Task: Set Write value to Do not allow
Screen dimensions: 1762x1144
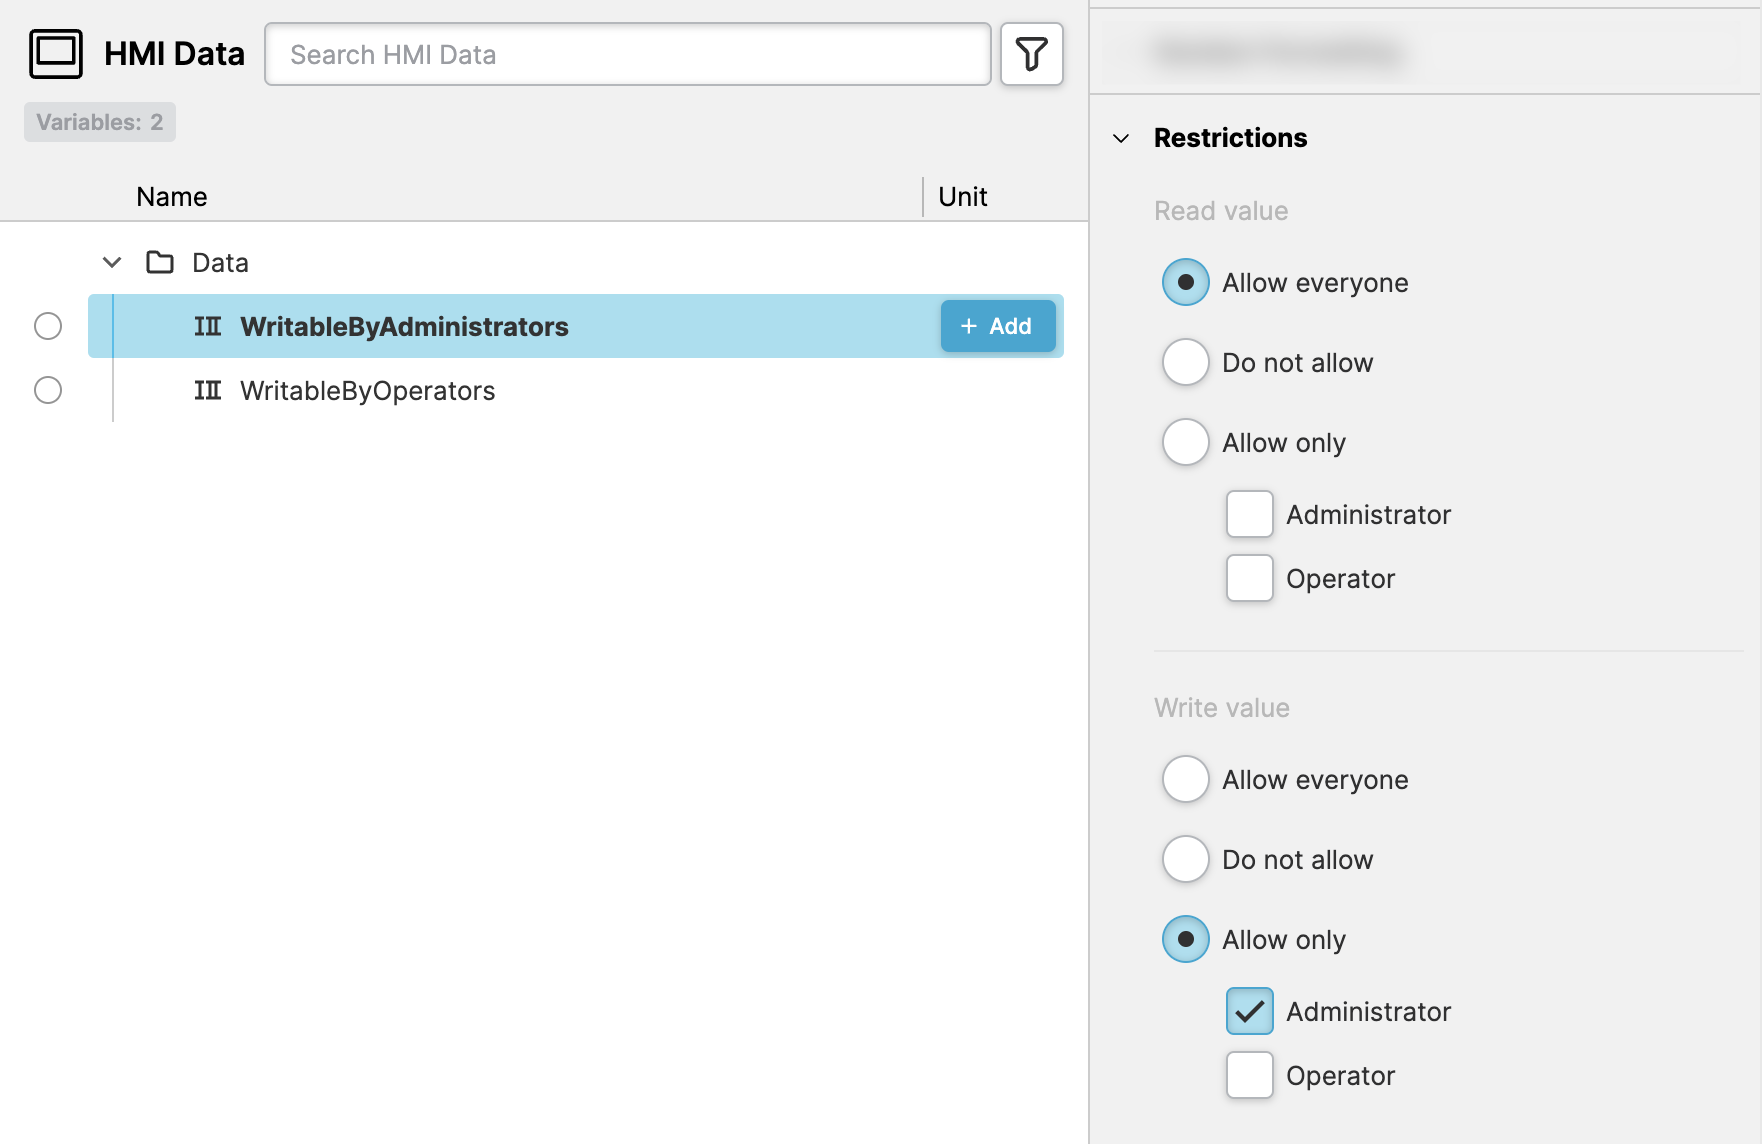Action: pos(1186,860)
